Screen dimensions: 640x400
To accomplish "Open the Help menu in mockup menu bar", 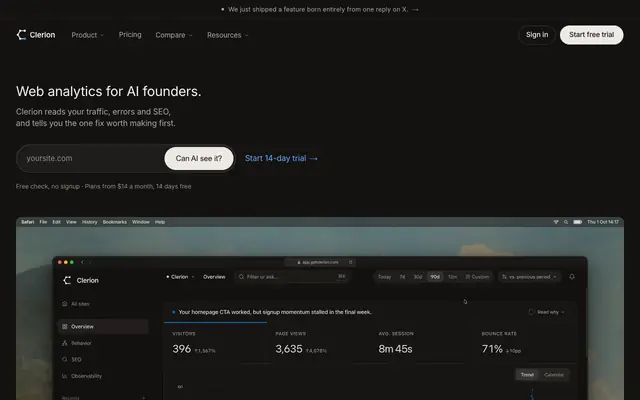I will [x=160, y=222].
